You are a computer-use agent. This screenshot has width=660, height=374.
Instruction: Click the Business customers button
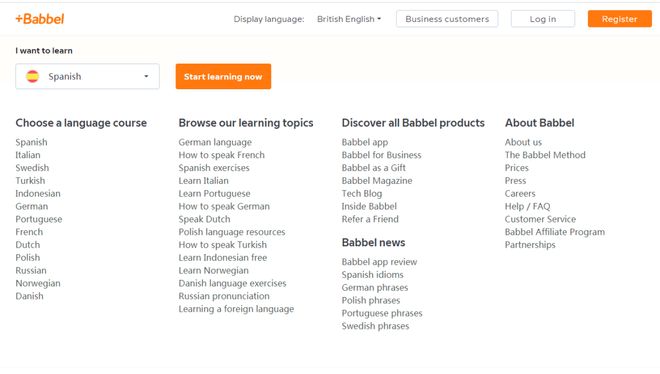point(447,19)
